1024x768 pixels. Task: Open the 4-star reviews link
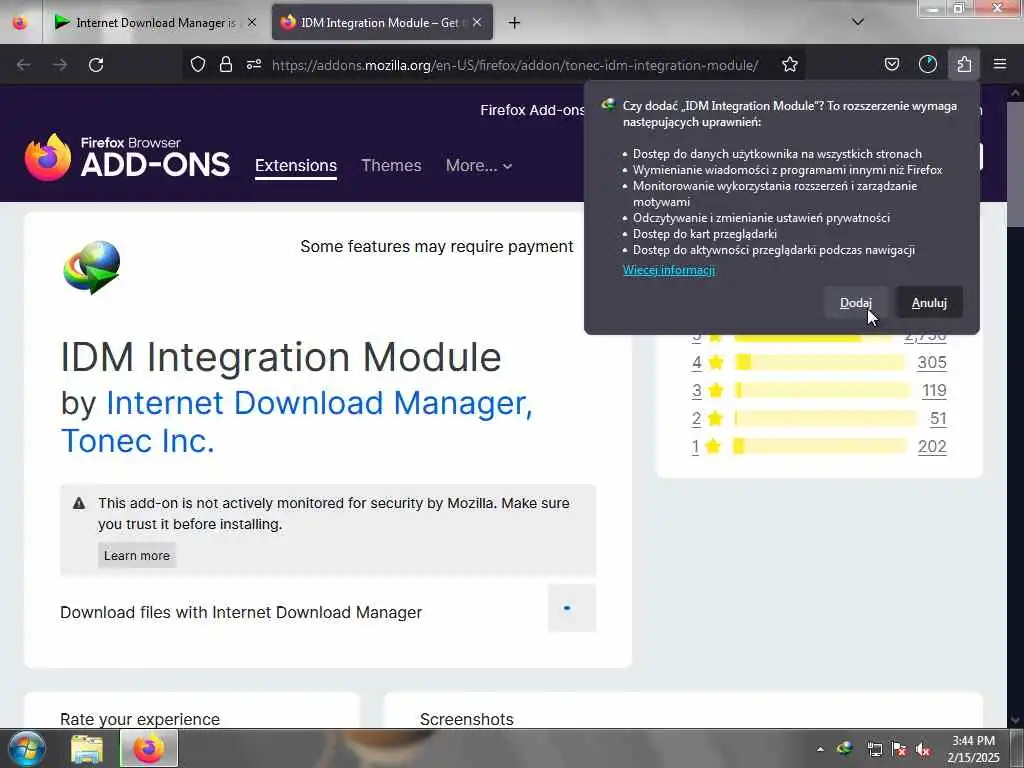click(697, 362)
